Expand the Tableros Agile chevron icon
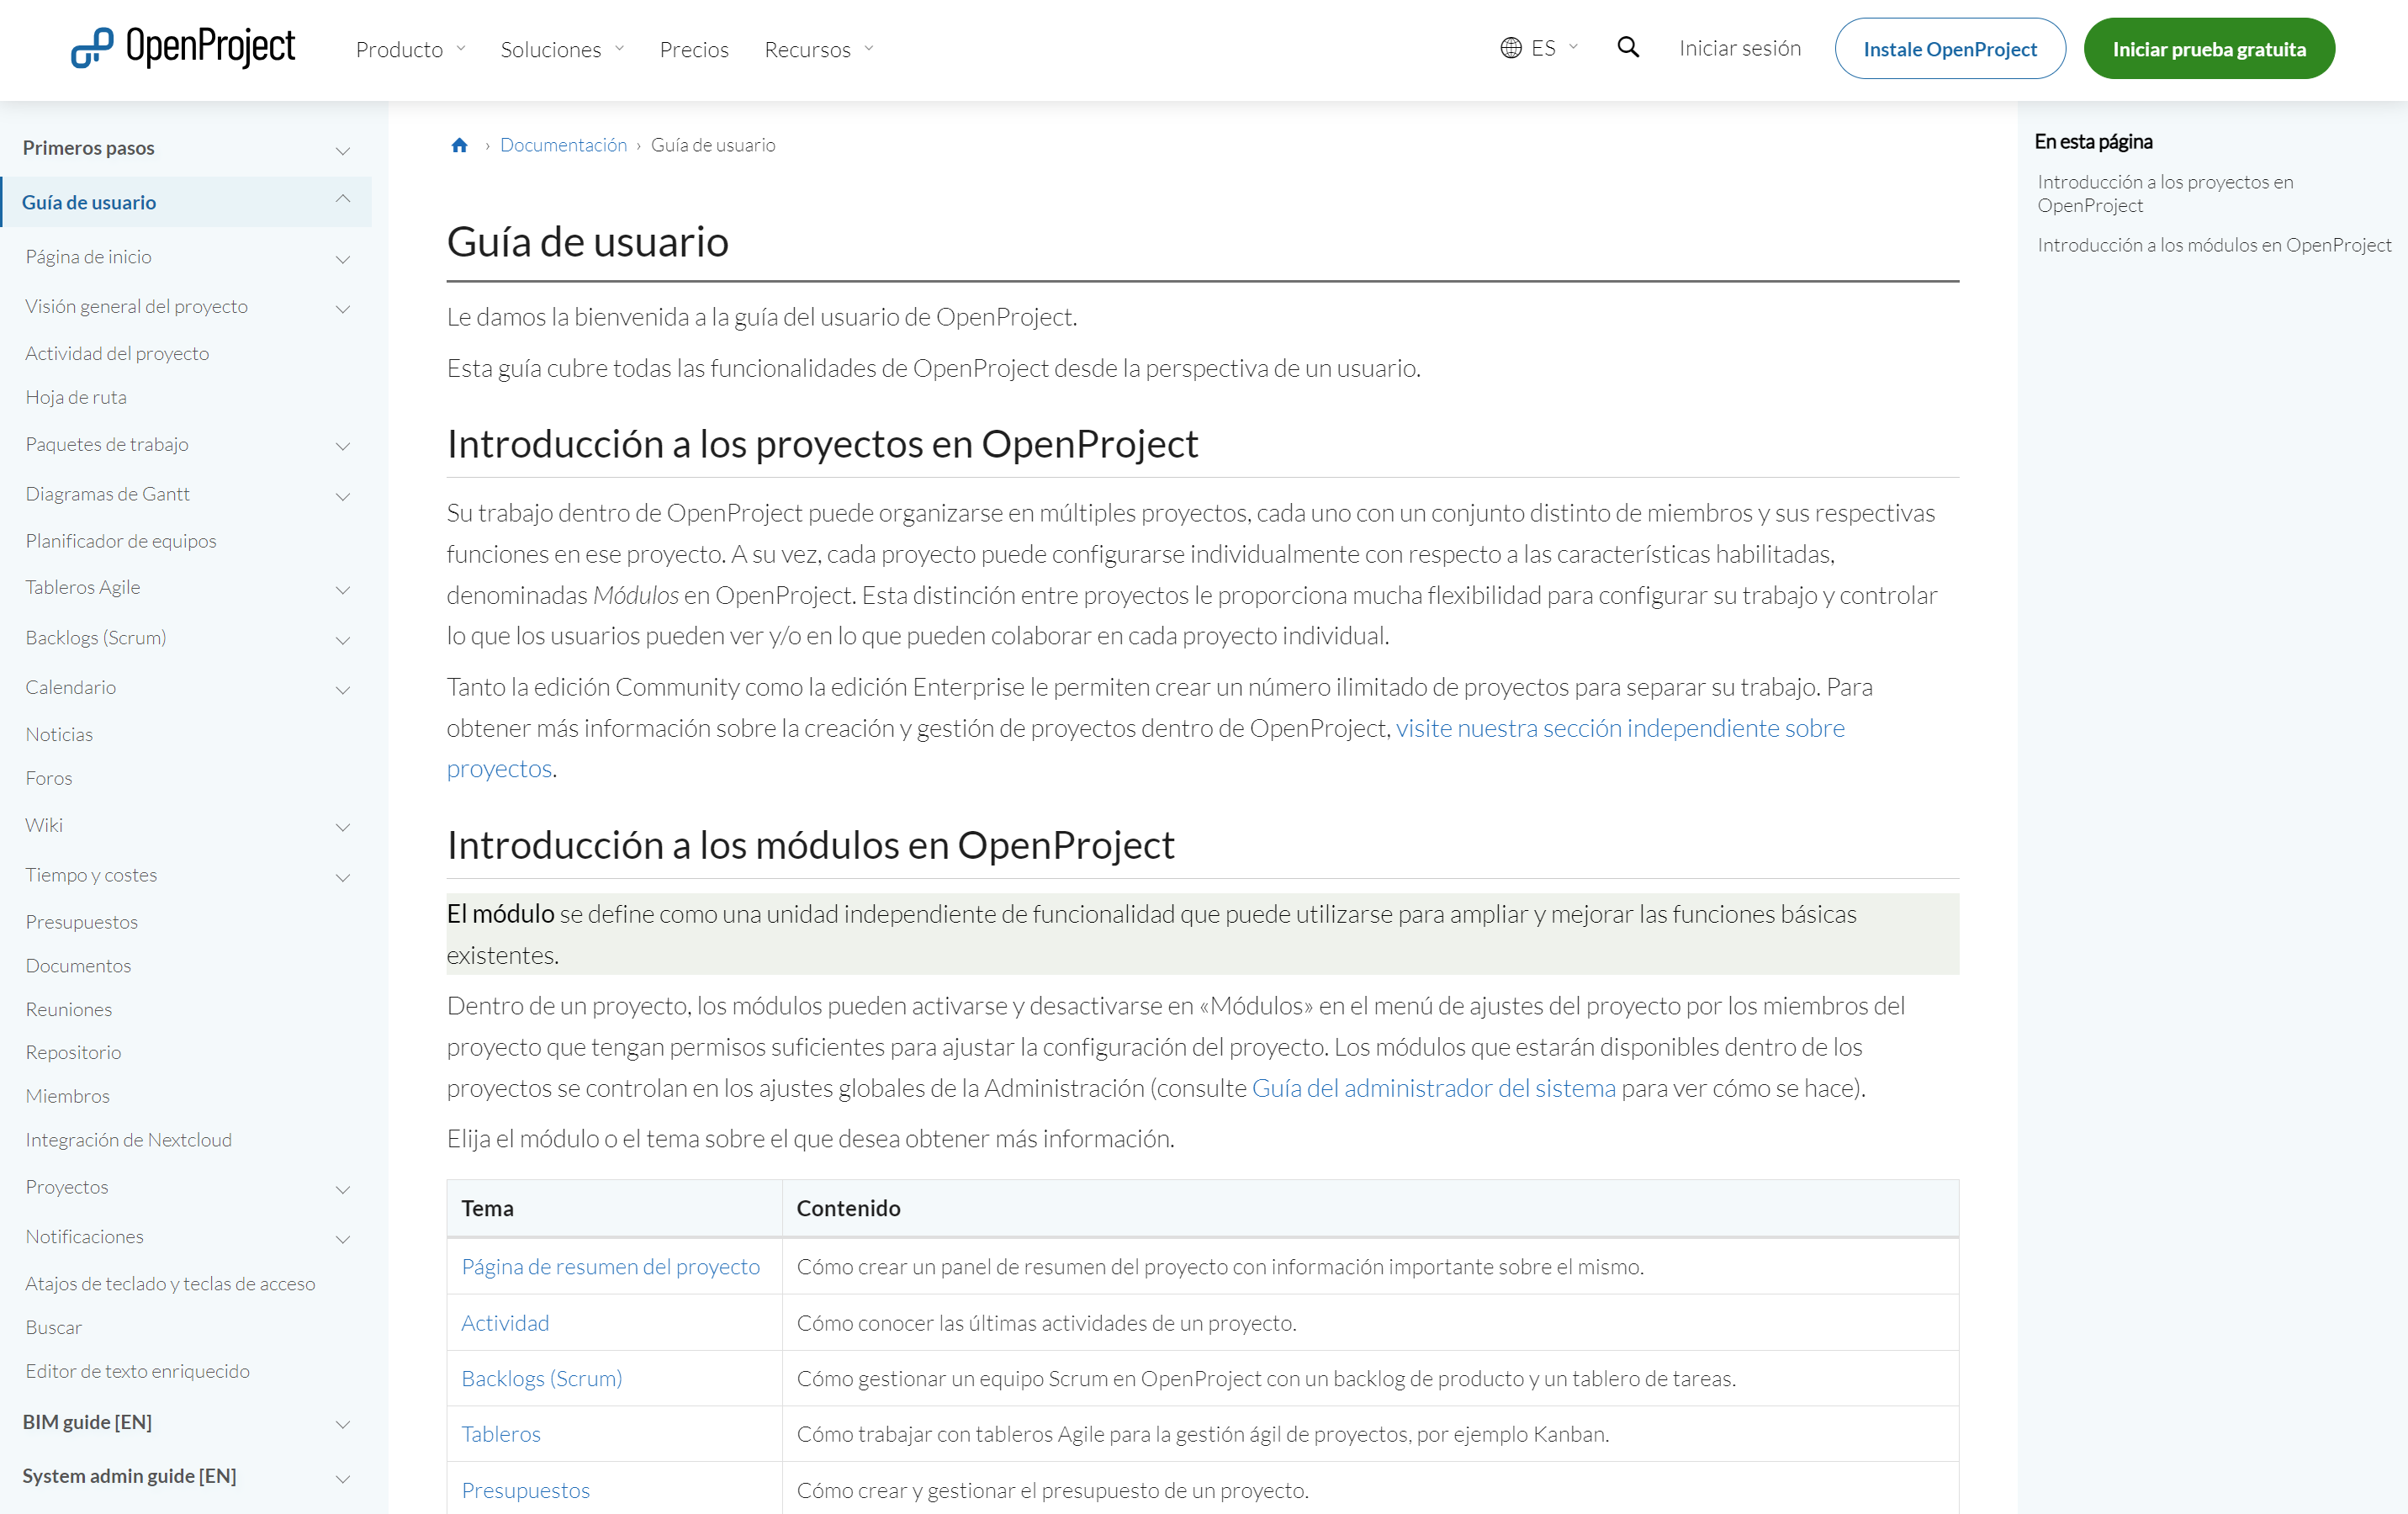2408x1514 pixels. point(343,590)
